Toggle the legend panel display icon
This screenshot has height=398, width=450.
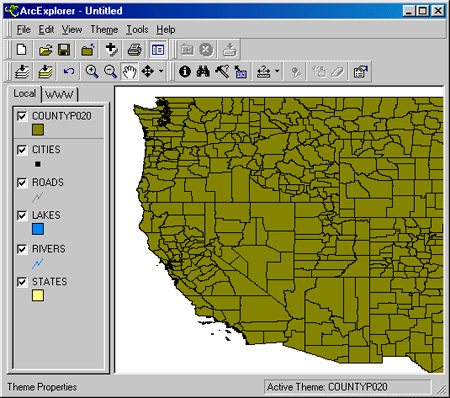click(158, 50)
